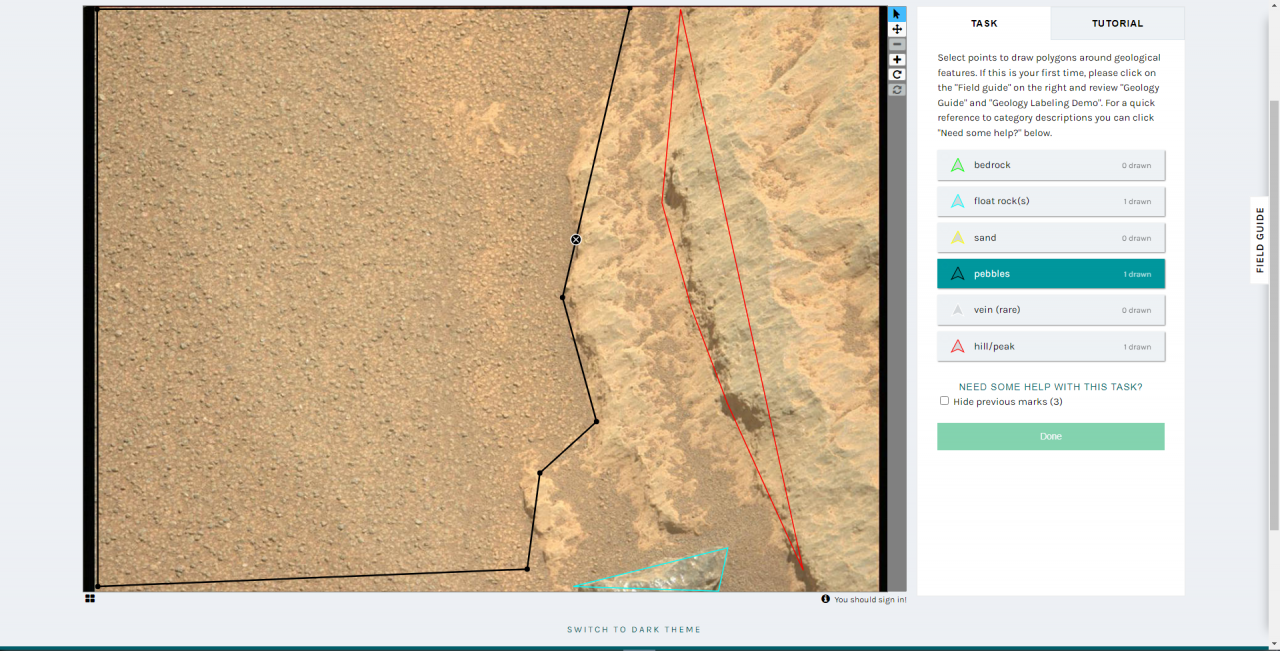The image size is (1280, 651).
Task: Click the "1 drawn" count on float rock(s) row
Action: (x=1137, y=202)
